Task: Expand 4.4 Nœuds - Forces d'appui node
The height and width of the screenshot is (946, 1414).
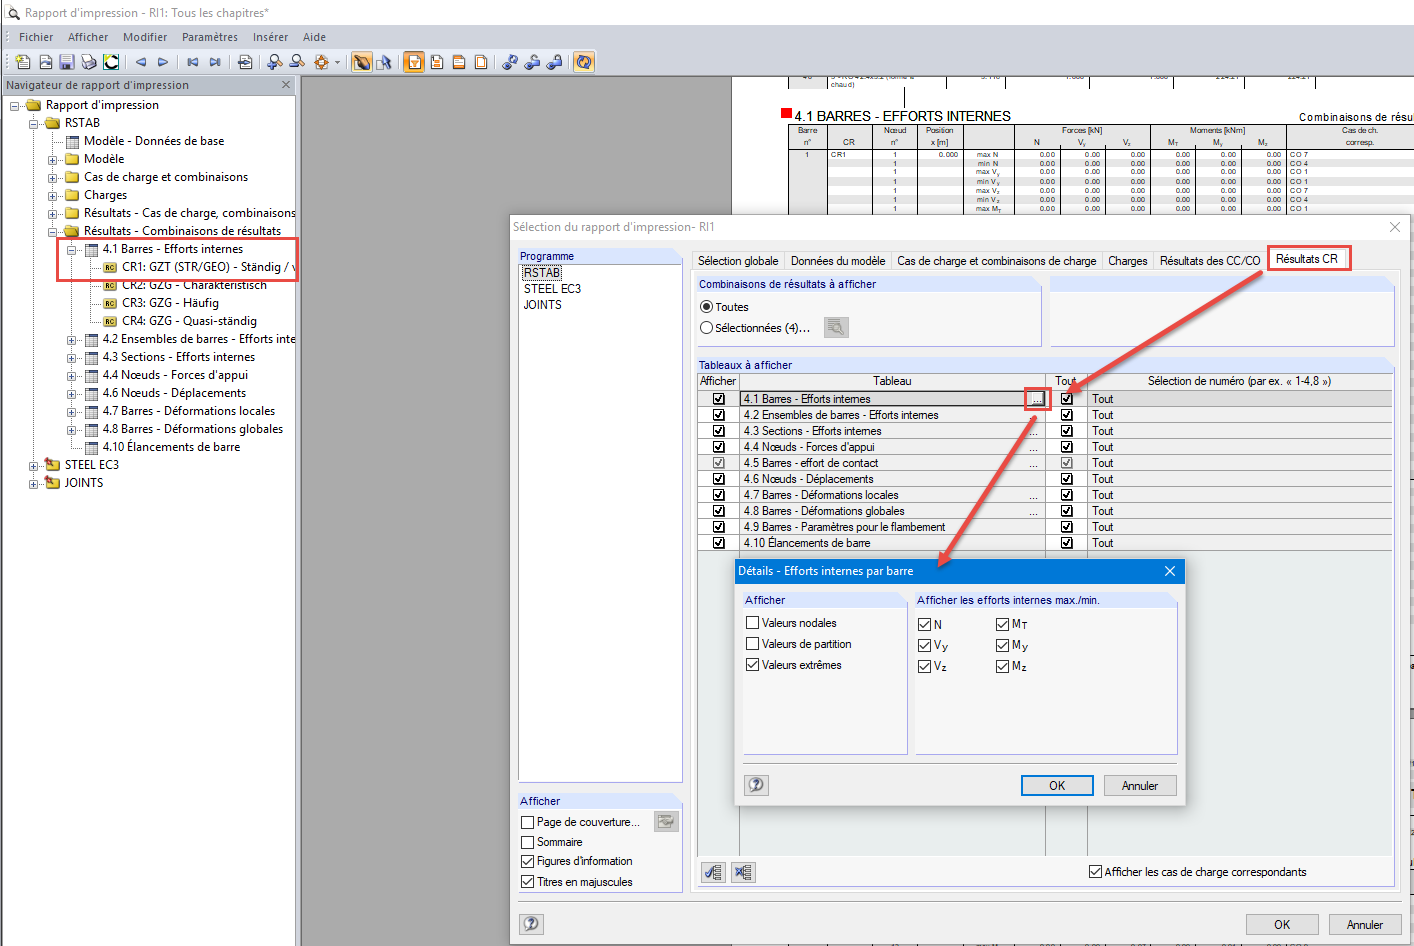Action: pyautogui.click(x=71, y=375)
